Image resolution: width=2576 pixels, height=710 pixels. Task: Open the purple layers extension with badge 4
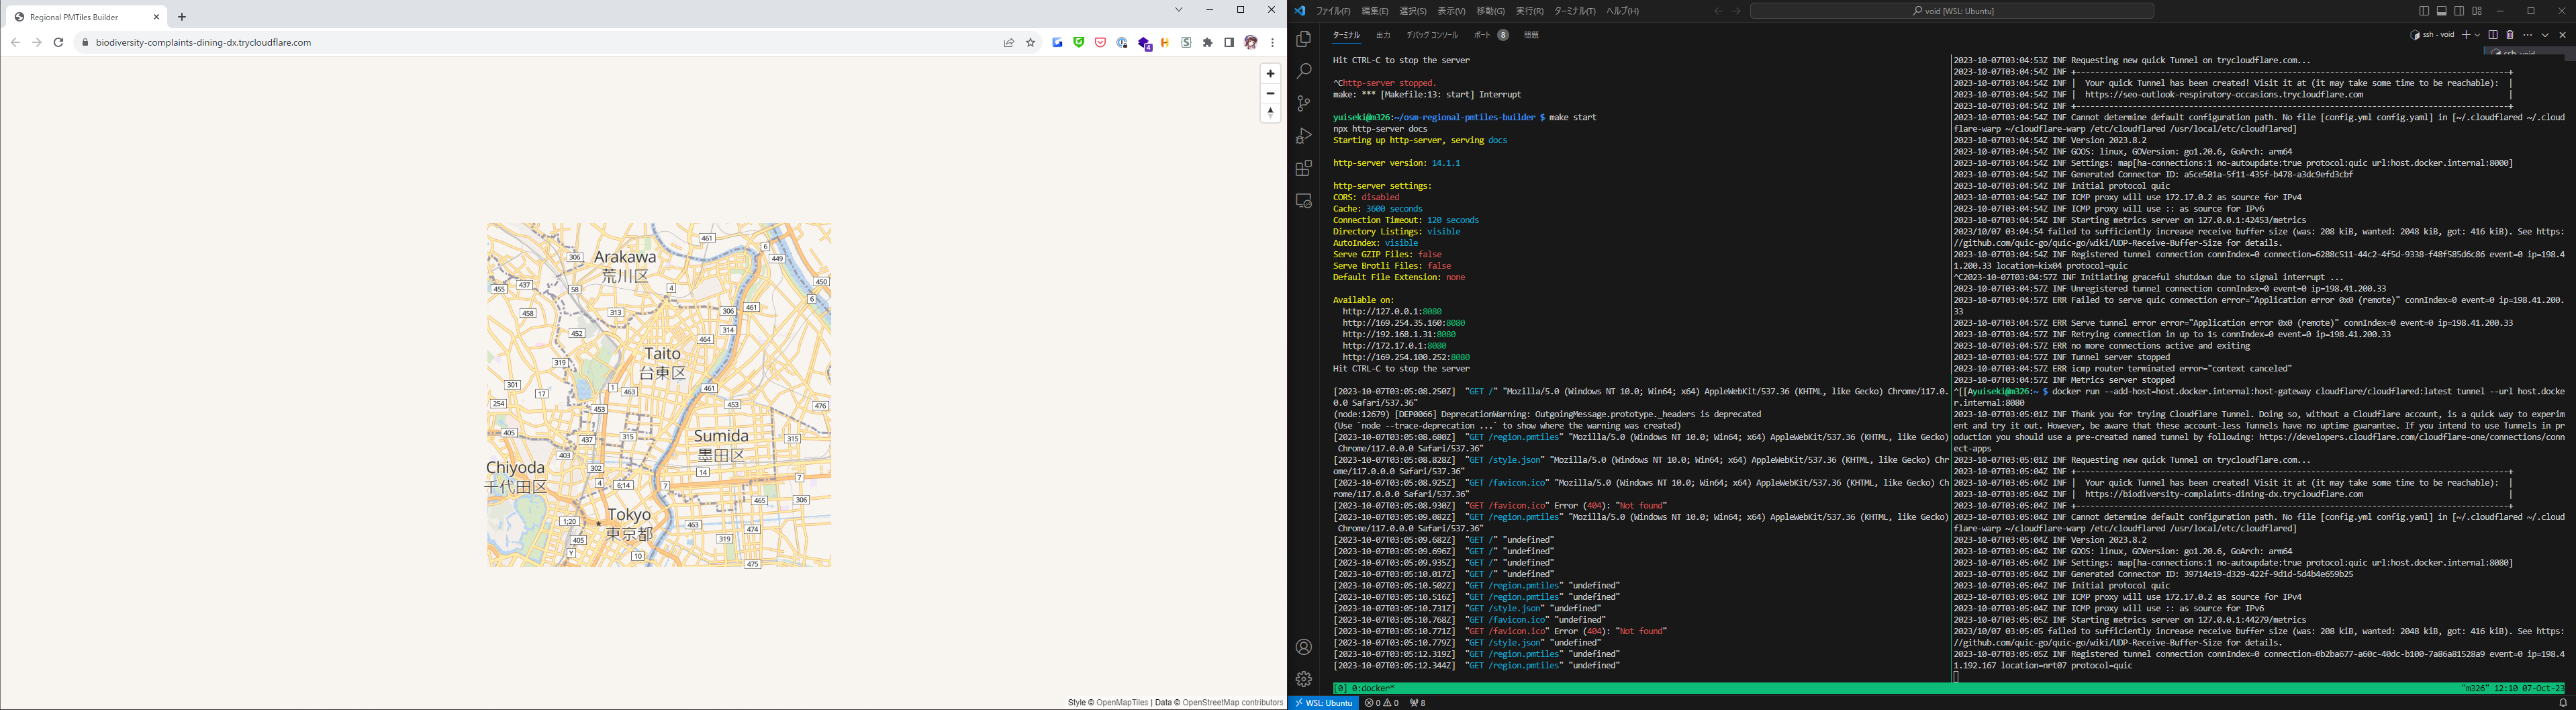(1144, 43)
